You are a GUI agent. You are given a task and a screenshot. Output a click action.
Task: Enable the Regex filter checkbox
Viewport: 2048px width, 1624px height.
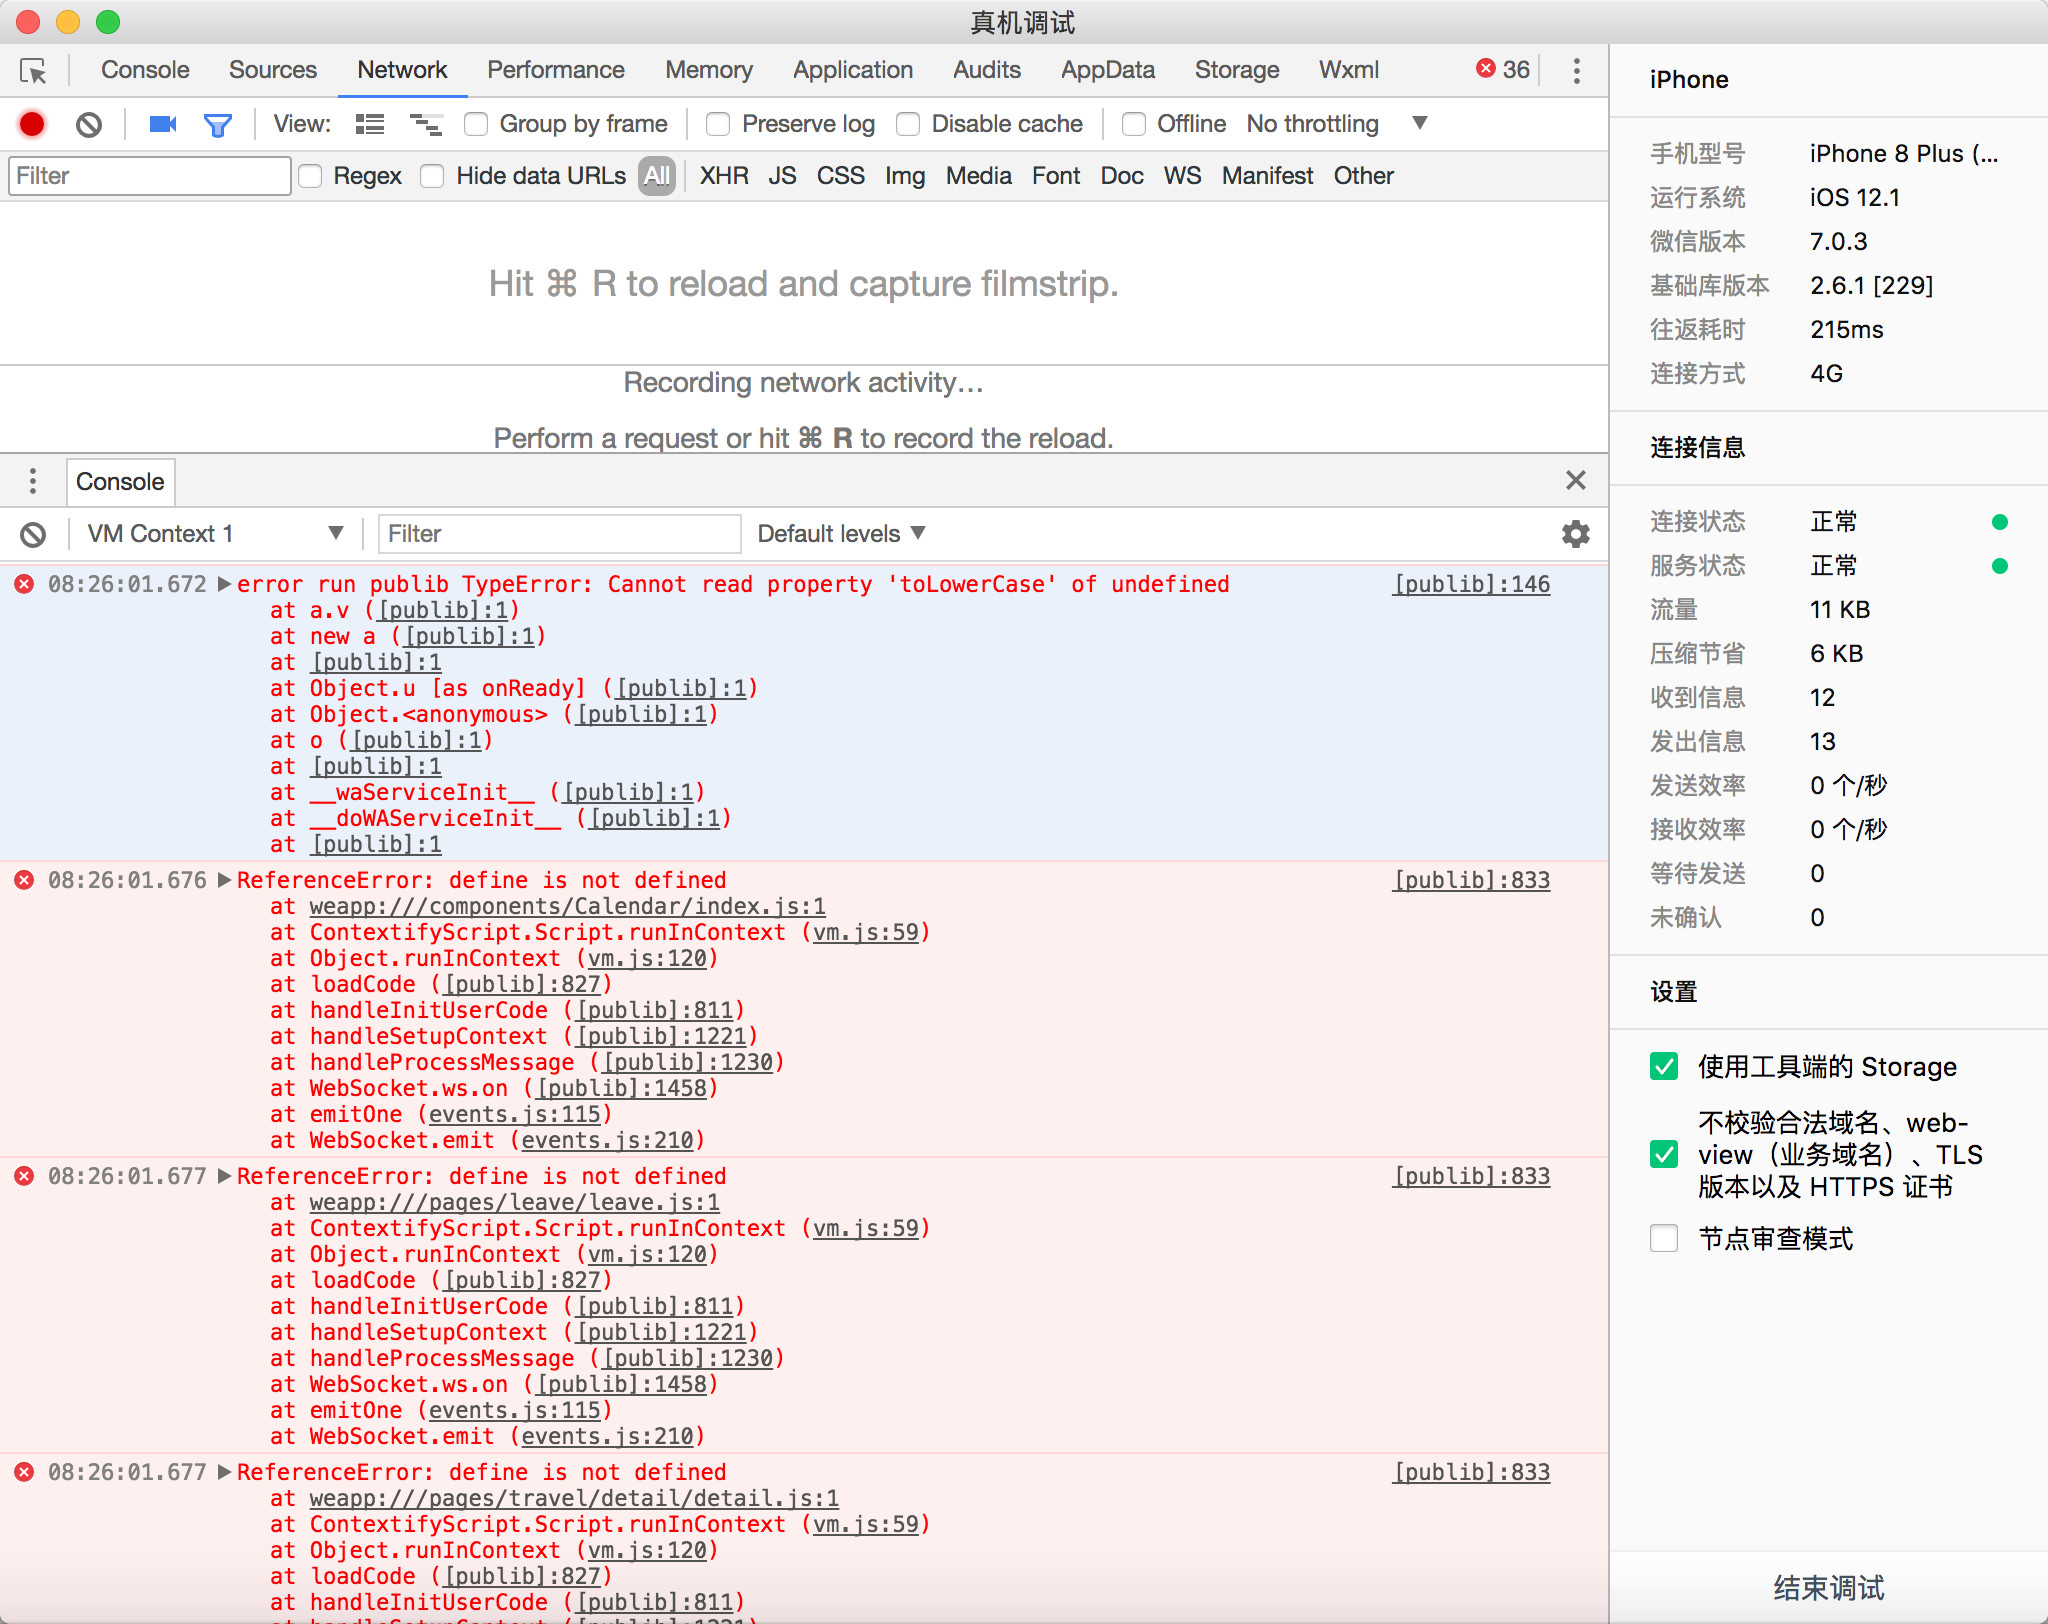pos(310,176)
